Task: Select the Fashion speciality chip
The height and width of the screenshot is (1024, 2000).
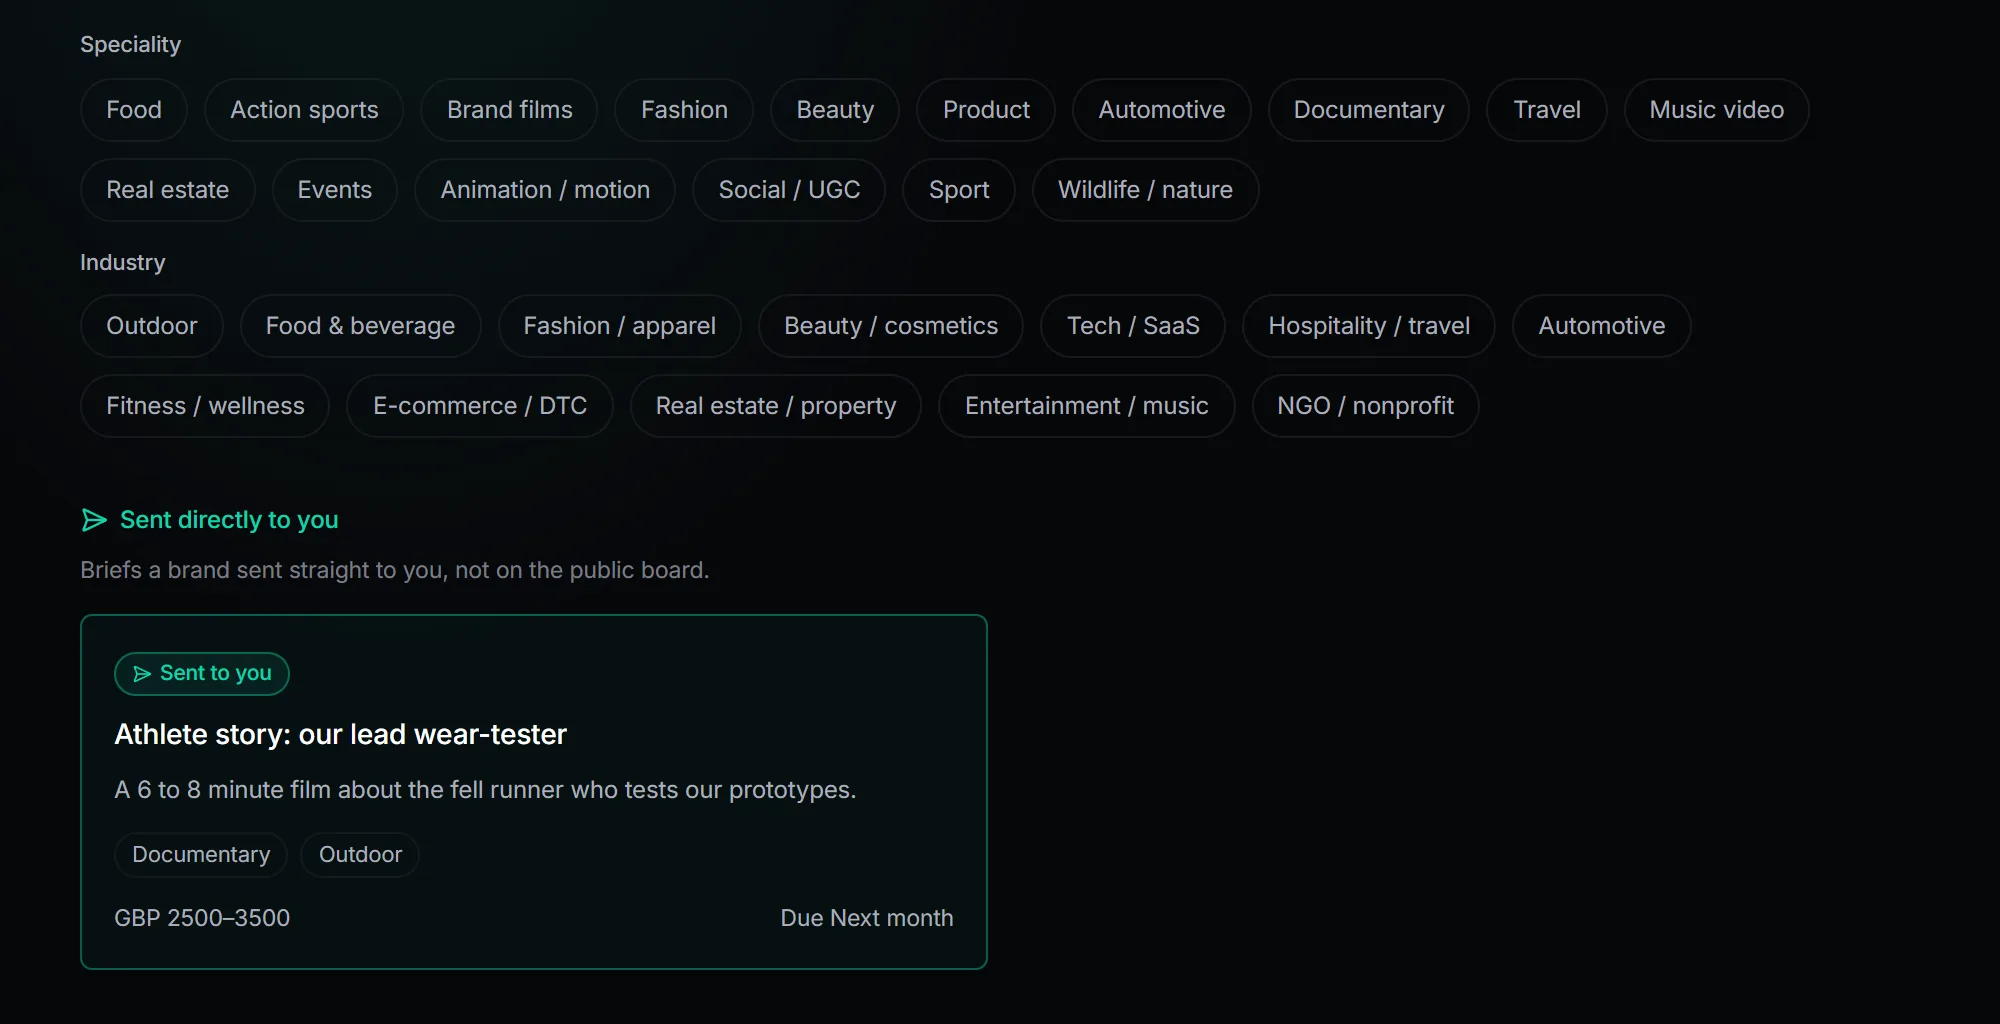Action: 684,110
